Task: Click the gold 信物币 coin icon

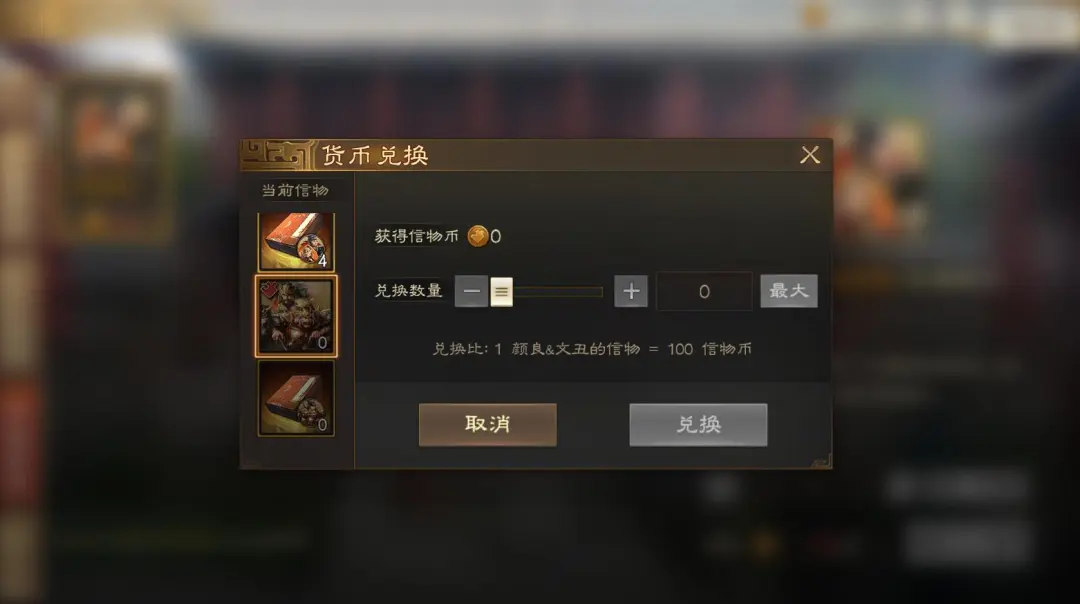Action: pos(477,236)
